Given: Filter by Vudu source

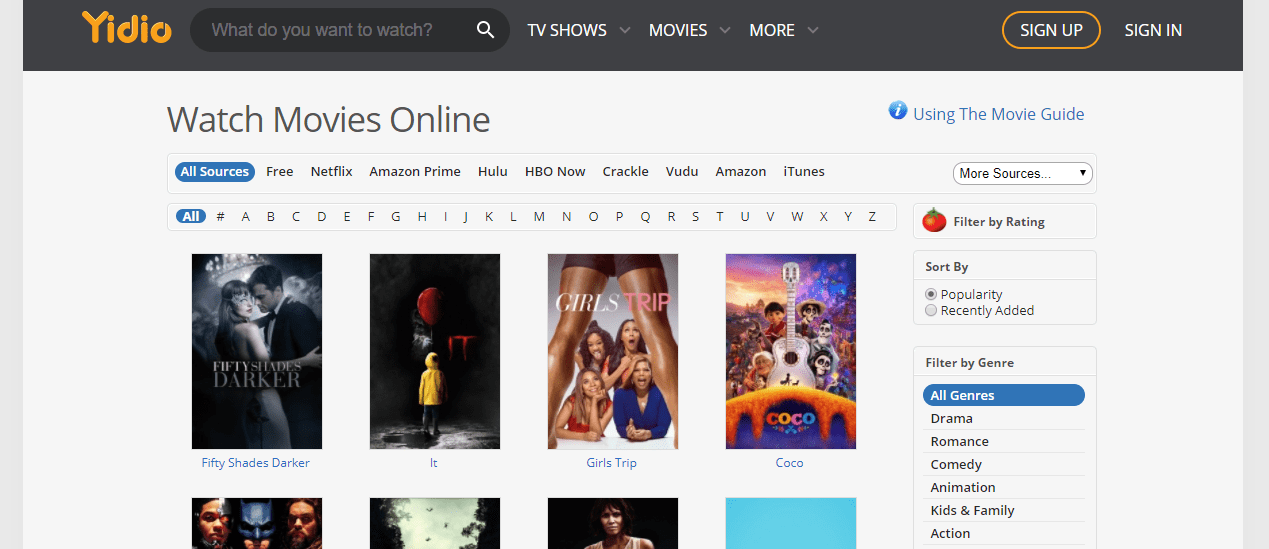Looking at the screenshot, I should tap(682, 172).
